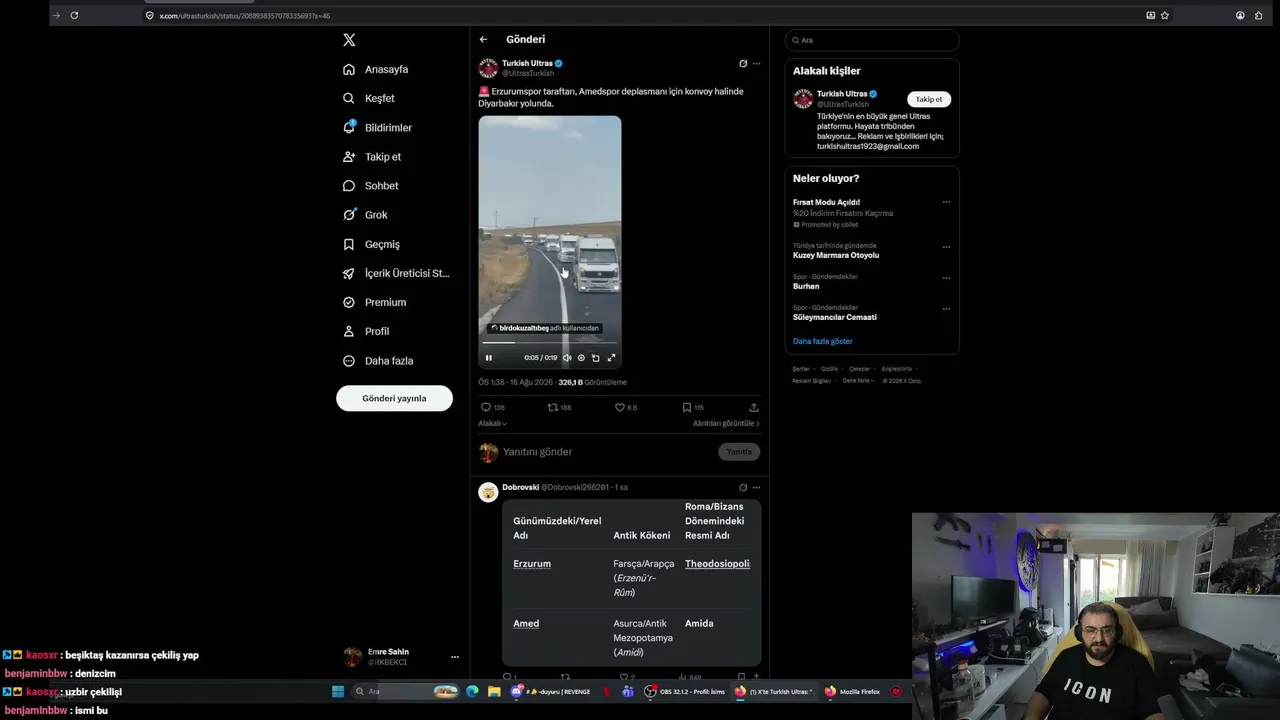Open Anasayfa from the left sidebar

tap(376, 70)
